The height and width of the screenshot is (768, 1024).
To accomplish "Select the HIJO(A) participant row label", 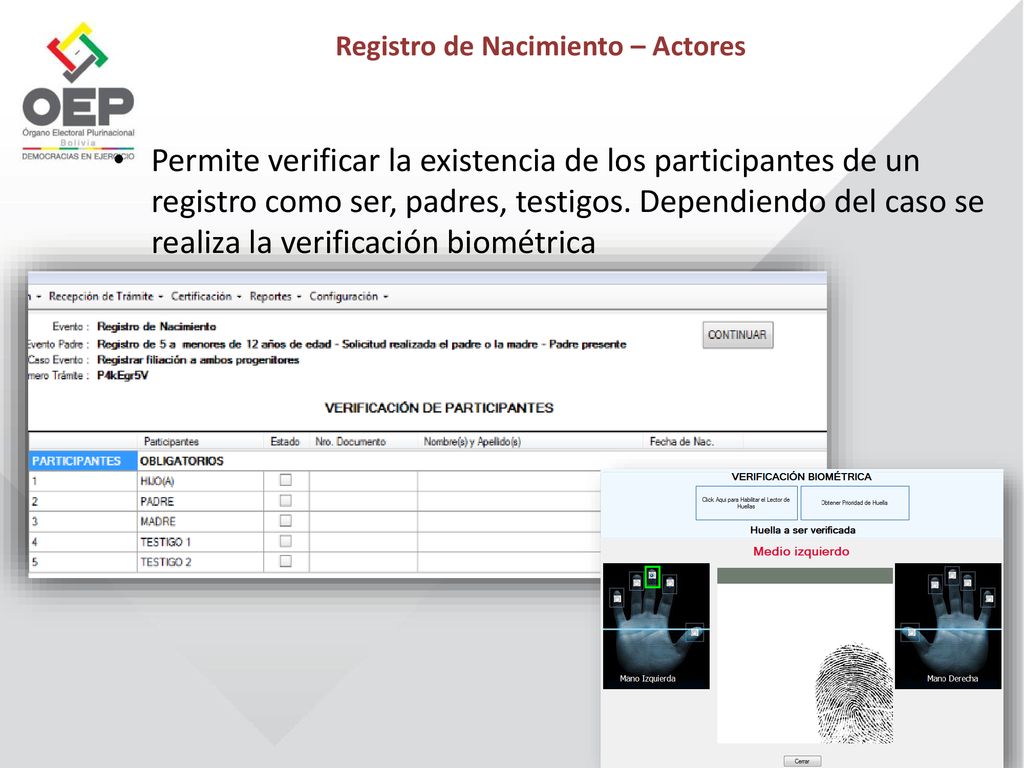I will (157, 481).
